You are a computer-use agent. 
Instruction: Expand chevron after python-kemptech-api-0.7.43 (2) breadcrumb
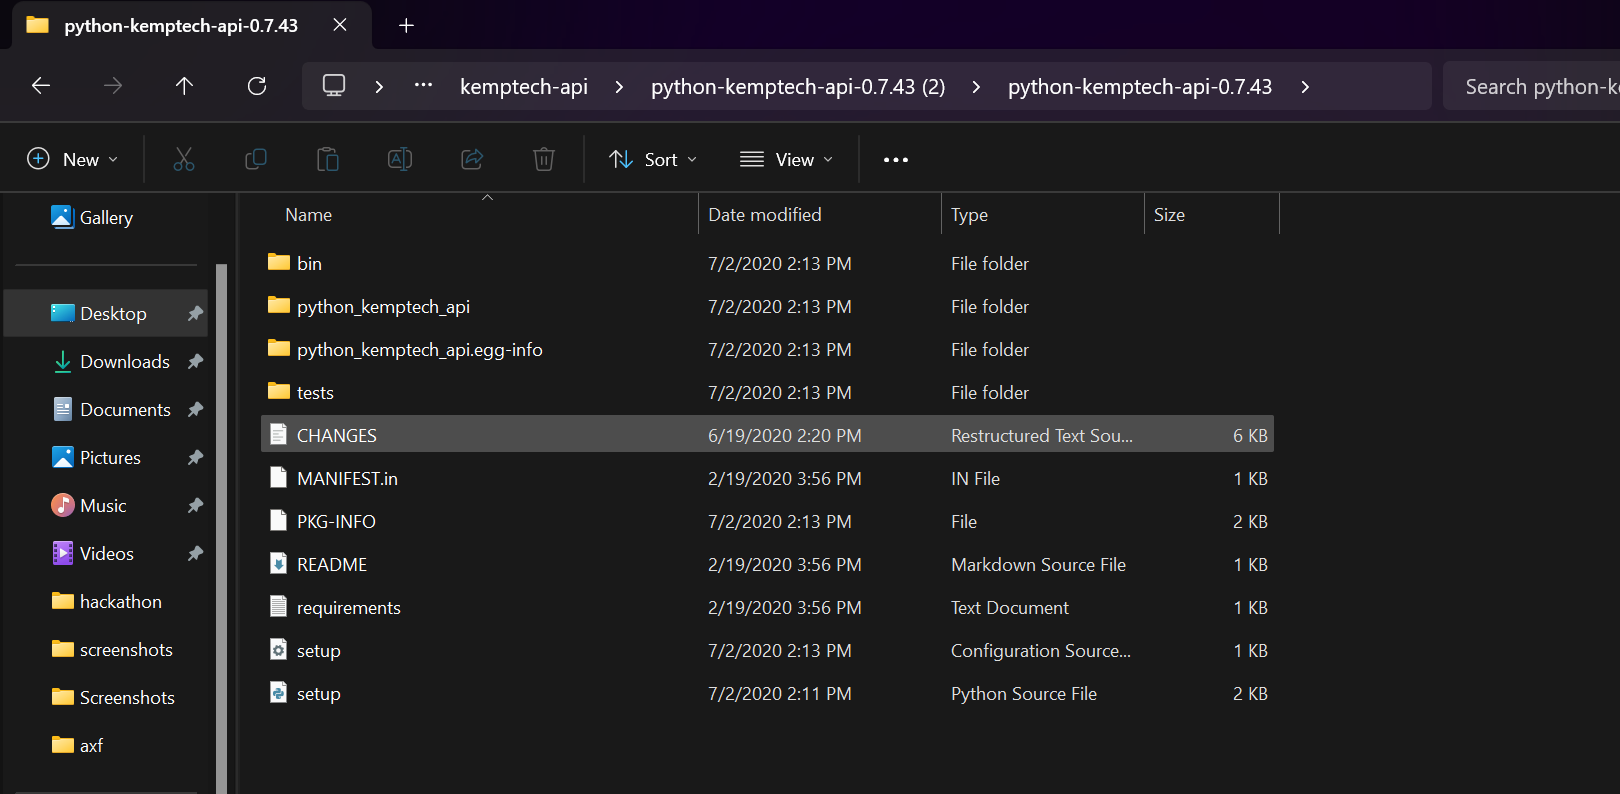point(976,87)
